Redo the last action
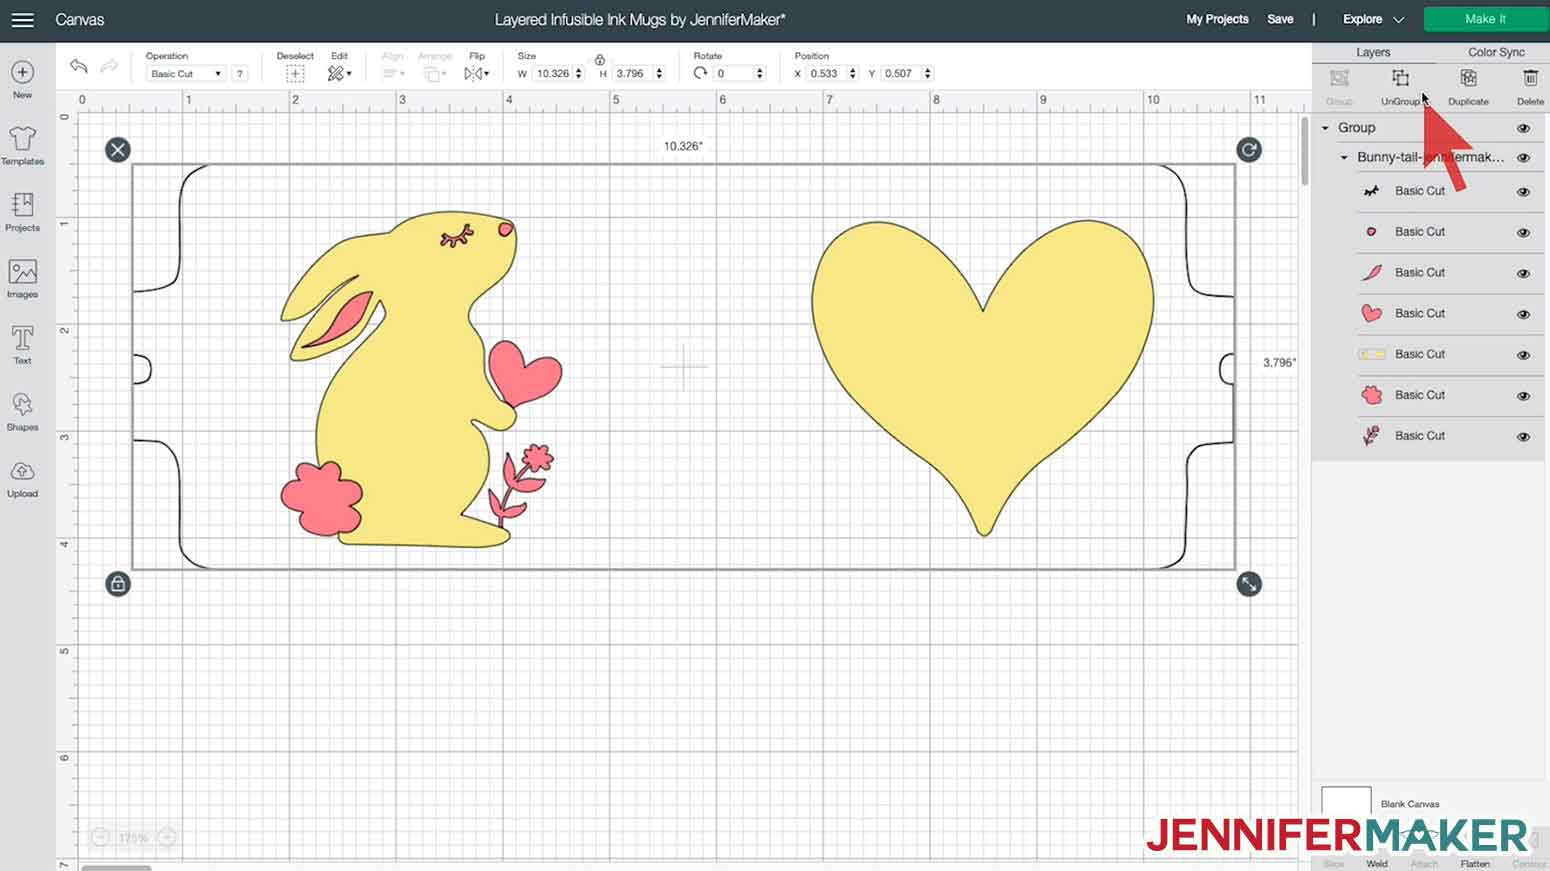This screenshot has height=871, width=1550. click(109, 66)
